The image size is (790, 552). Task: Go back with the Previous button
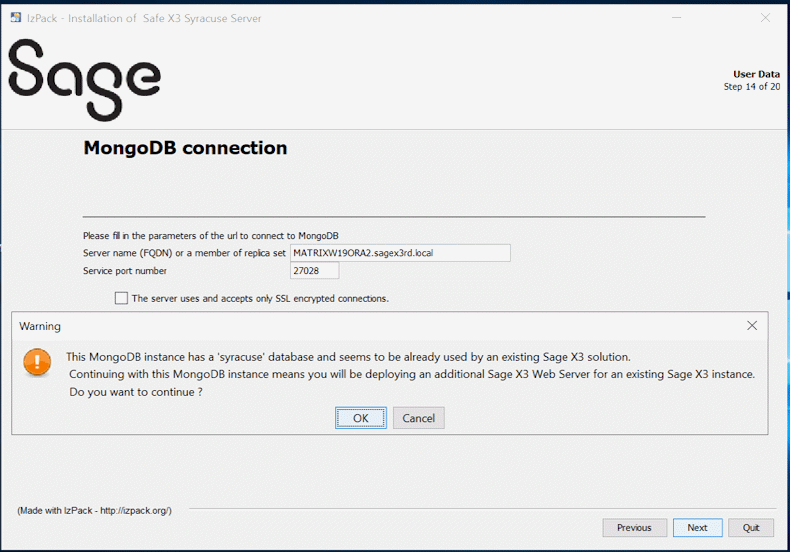click(634, 527)
